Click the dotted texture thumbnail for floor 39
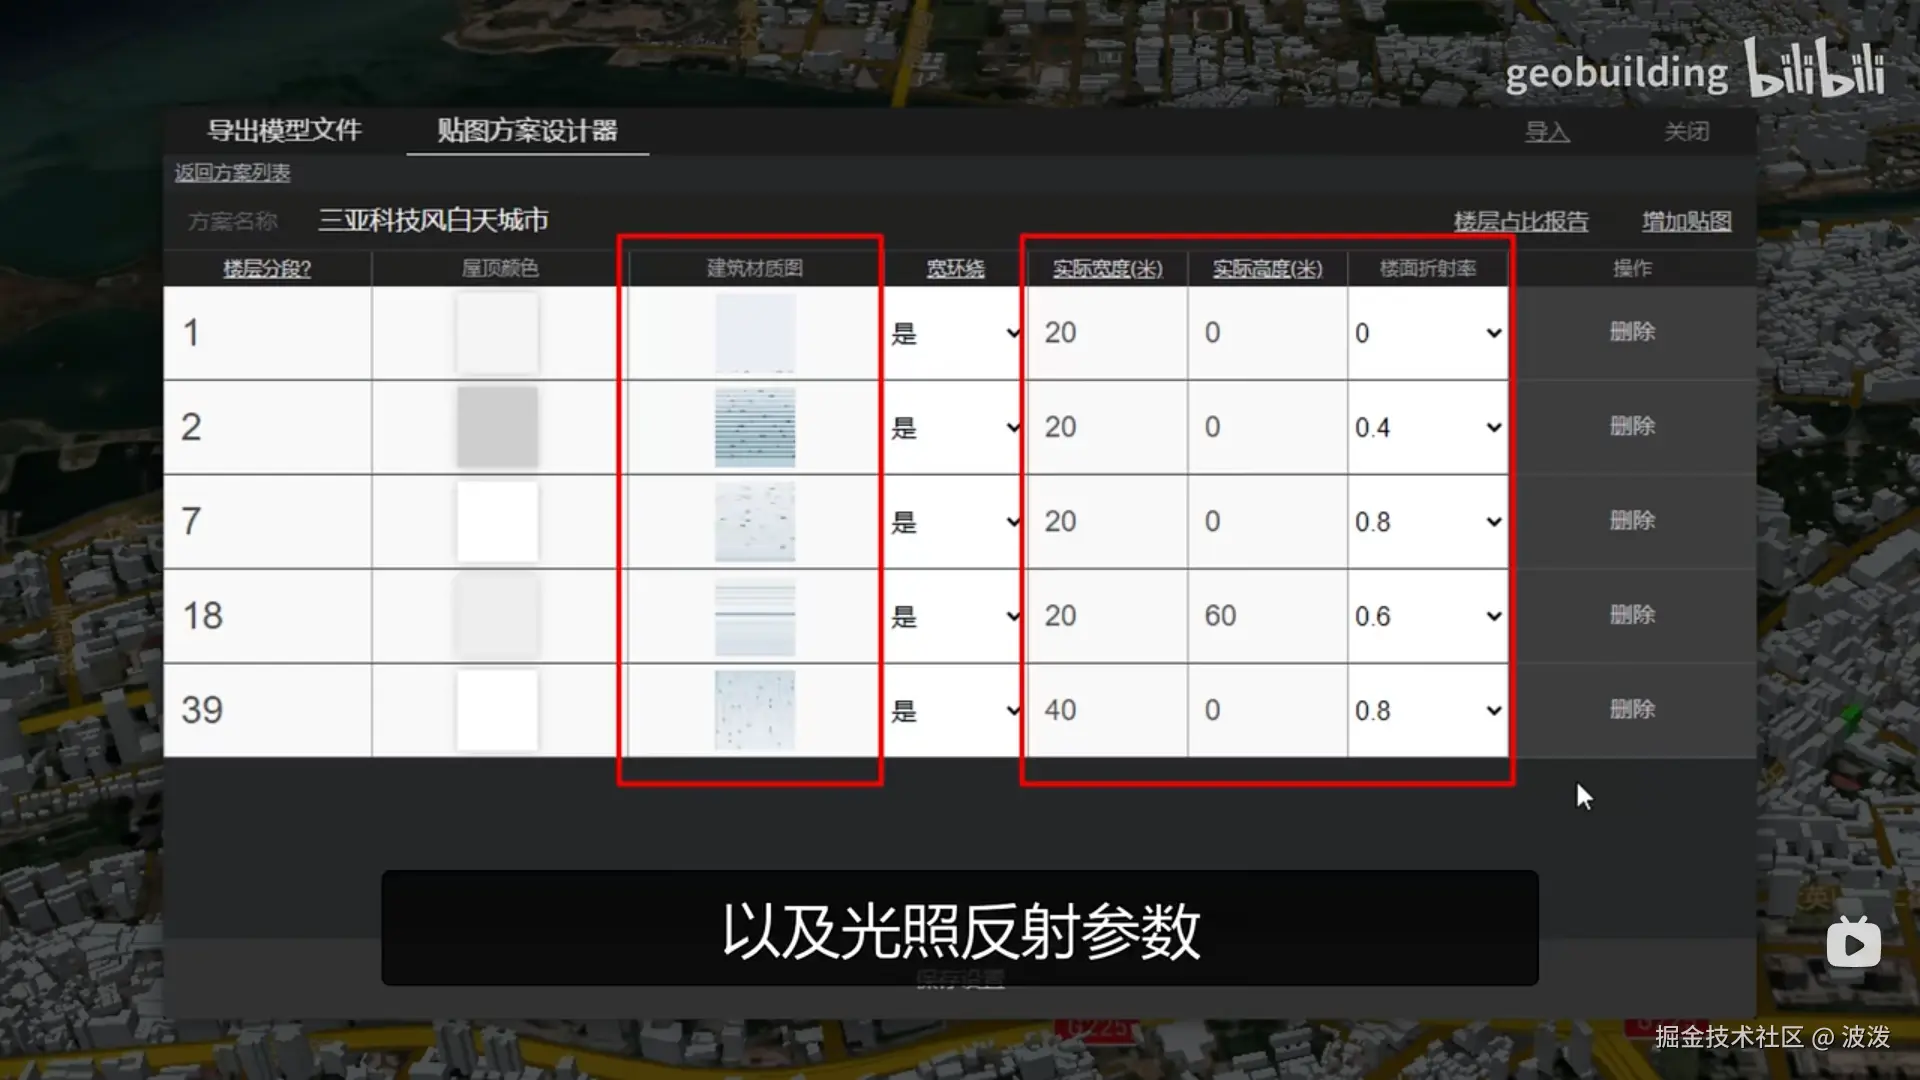The image size is (1920, 1080). 754,710
